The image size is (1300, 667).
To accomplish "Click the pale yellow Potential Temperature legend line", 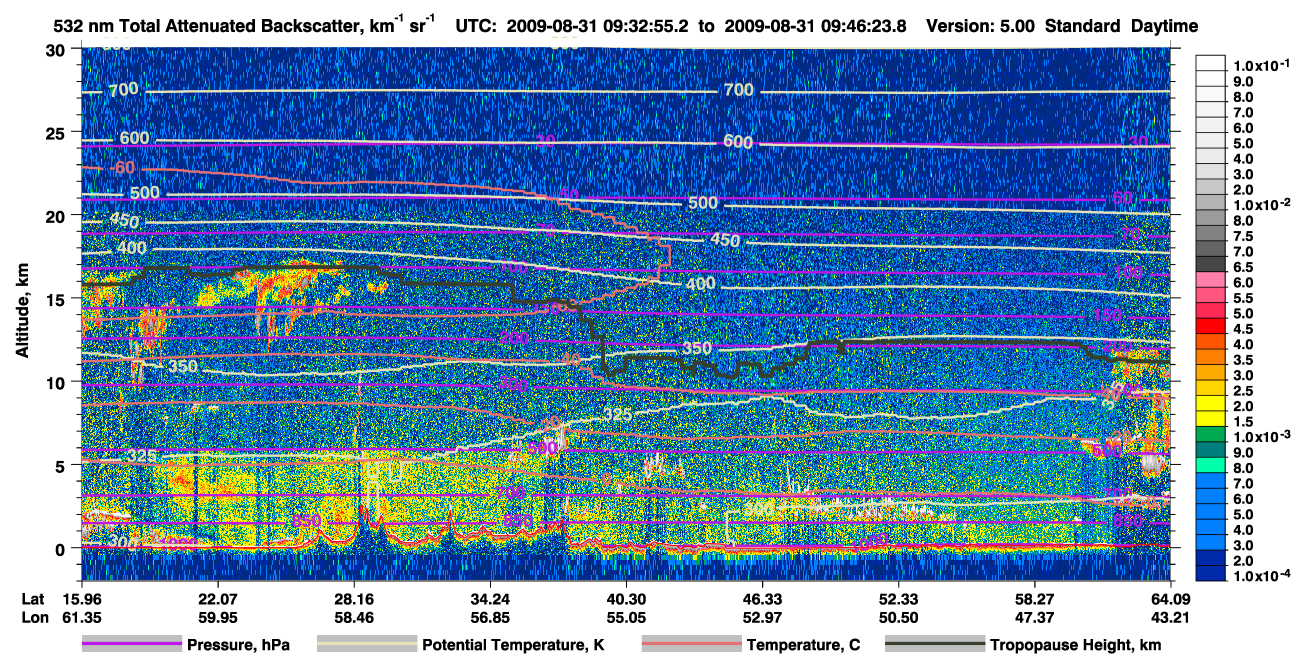I will 367,645.
